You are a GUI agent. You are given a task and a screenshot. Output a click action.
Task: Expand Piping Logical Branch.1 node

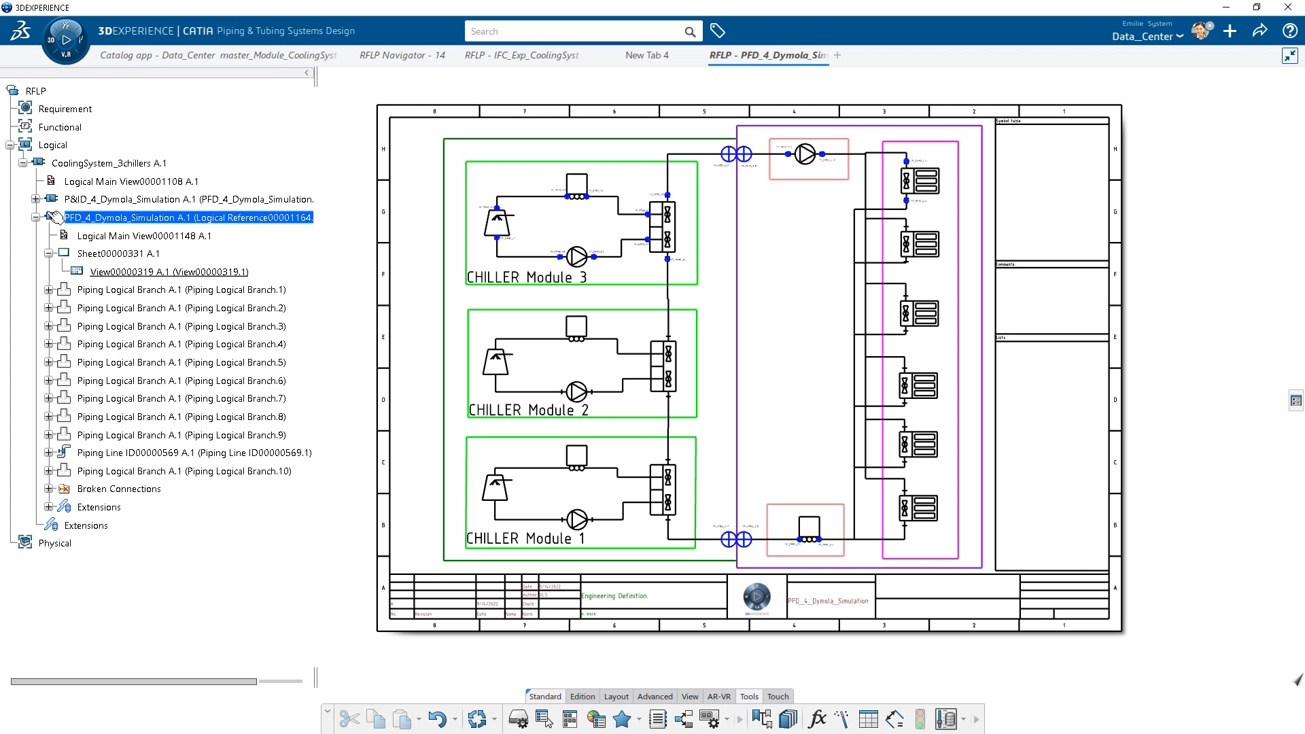pyautogui.click(x=49, y=290)
